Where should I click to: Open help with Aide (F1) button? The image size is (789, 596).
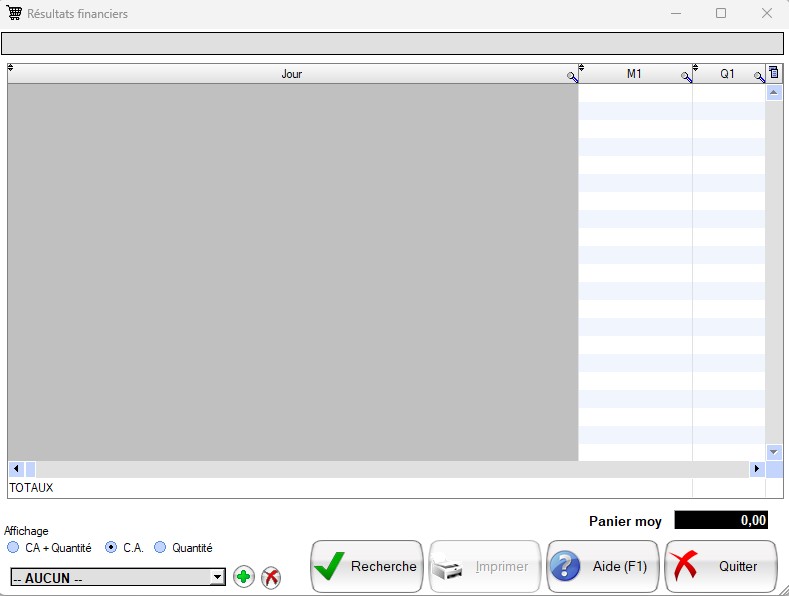(603, 567)
